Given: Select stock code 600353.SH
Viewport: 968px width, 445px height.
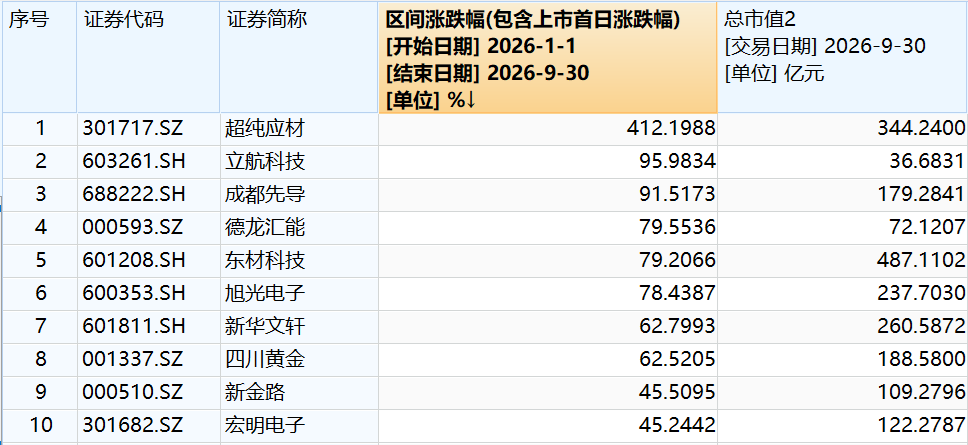Looking at the screenshot, I should pyautogui.click(x=134, y=293).
